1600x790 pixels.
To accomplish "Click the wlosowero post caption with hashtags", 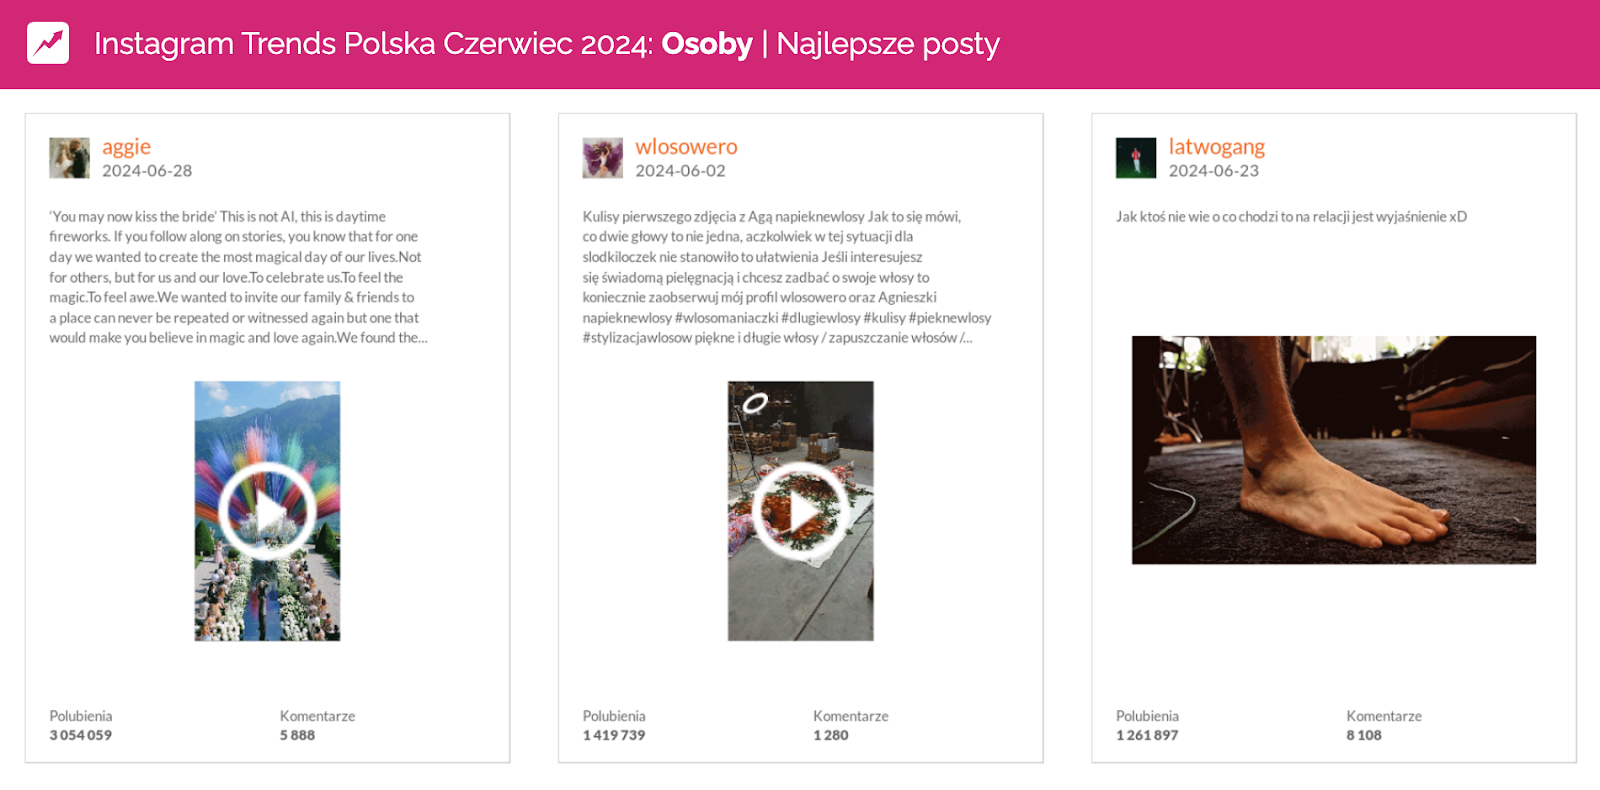I will point(786,277).
